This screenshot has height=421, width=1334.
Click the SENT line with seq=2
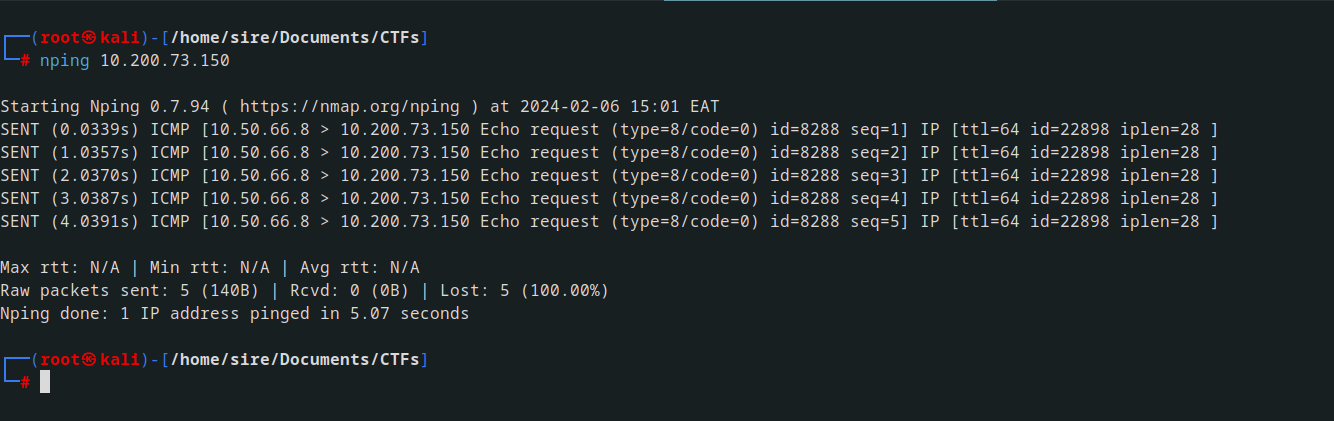click(x=609, y=153)
